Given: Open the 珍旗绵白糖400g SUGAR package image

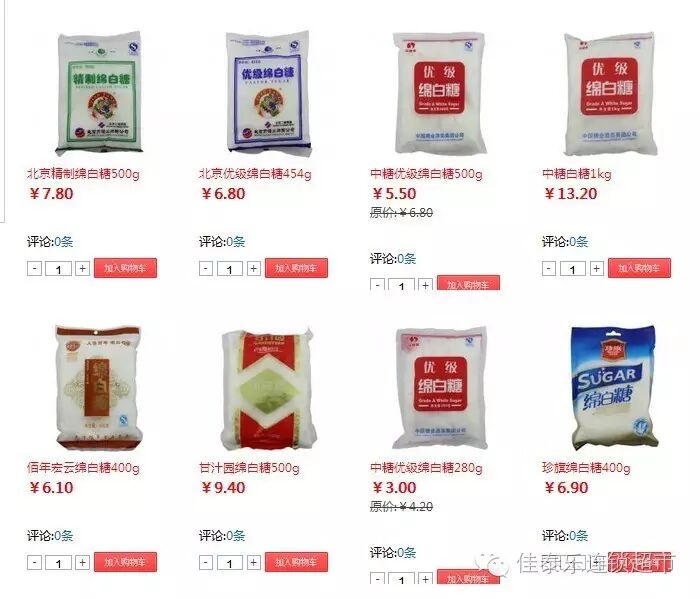Looking at the screenshot, I should click(x=612, y=387).
